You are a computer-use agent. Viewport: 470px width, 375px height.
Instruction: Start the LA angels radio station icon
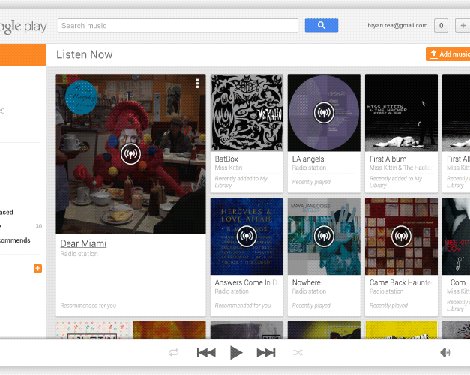[324, 112]
